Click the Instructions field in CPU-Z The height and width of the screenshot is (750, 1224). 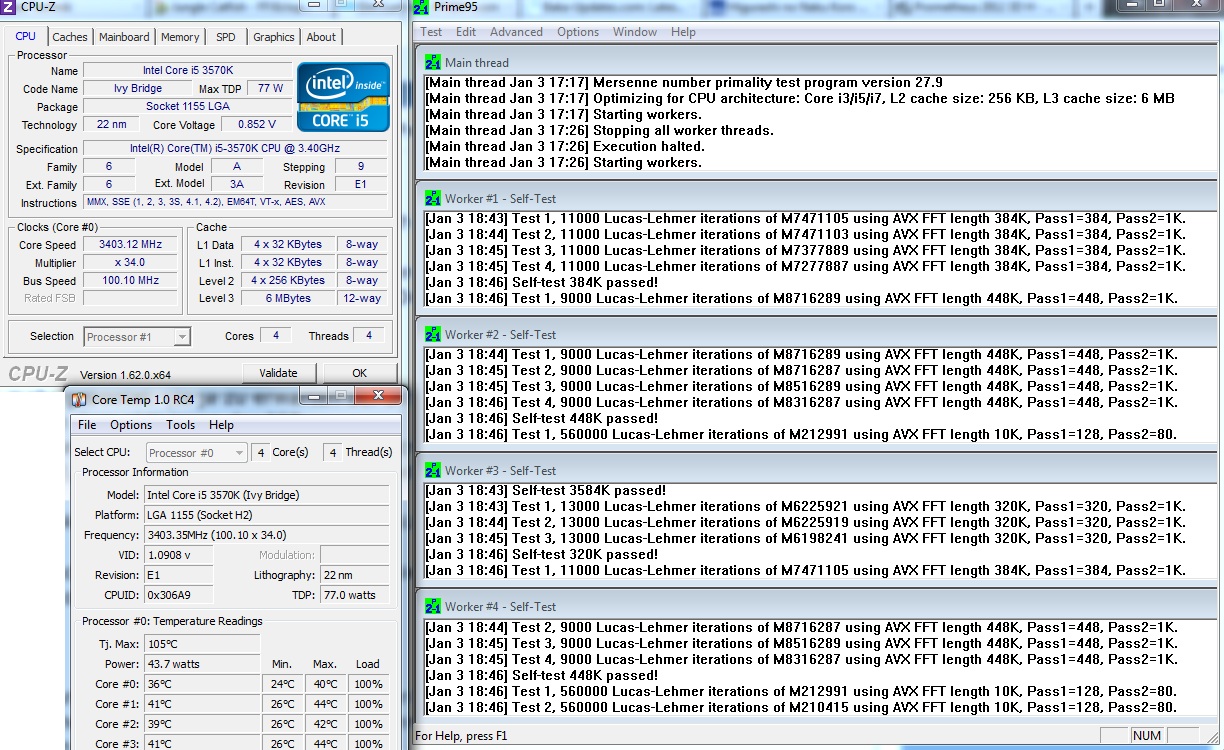tap(236, 203)
